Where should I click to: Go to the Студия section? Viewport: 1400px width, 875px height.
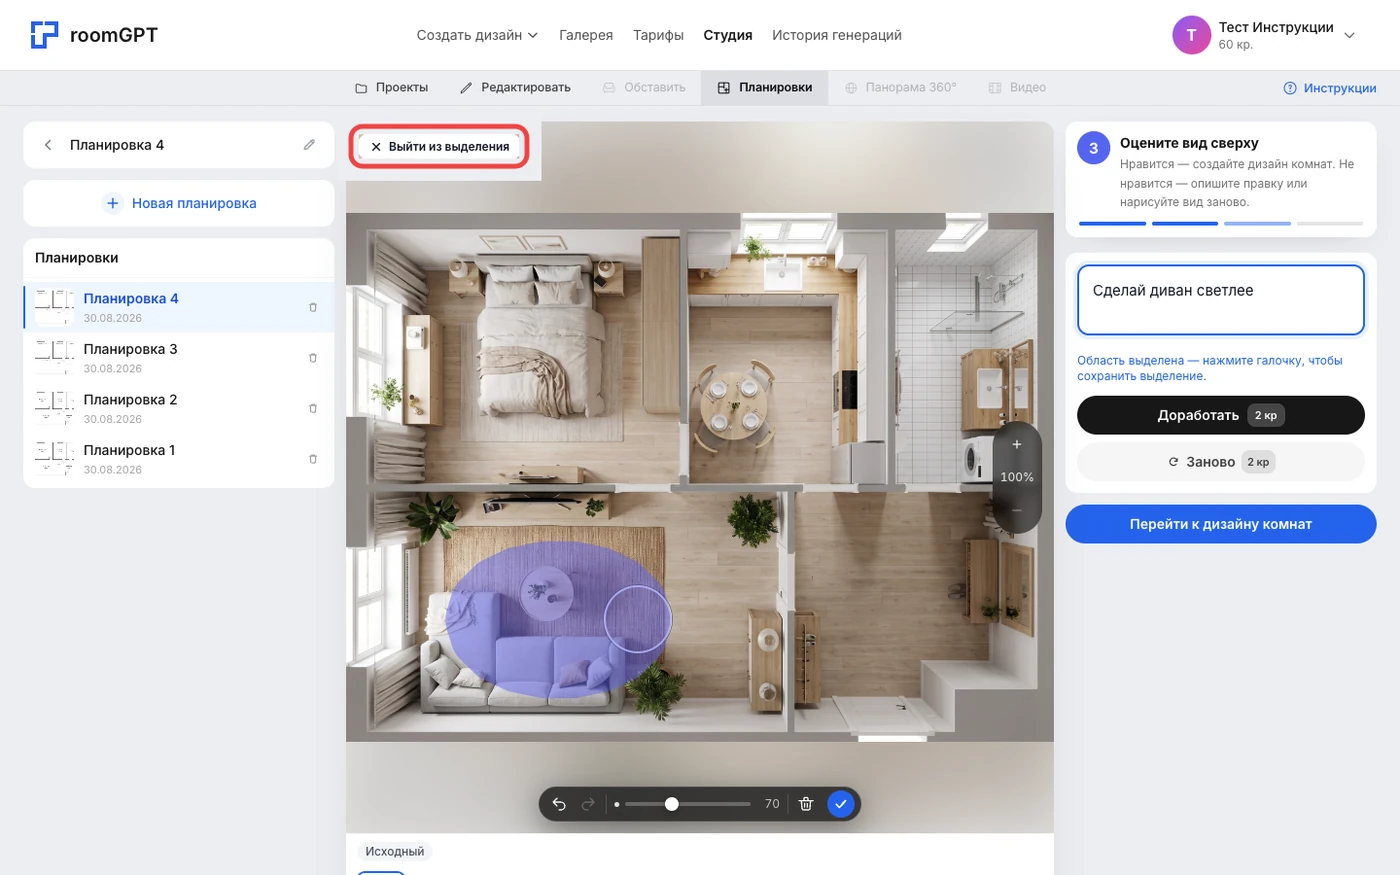(x=728, y=35)
